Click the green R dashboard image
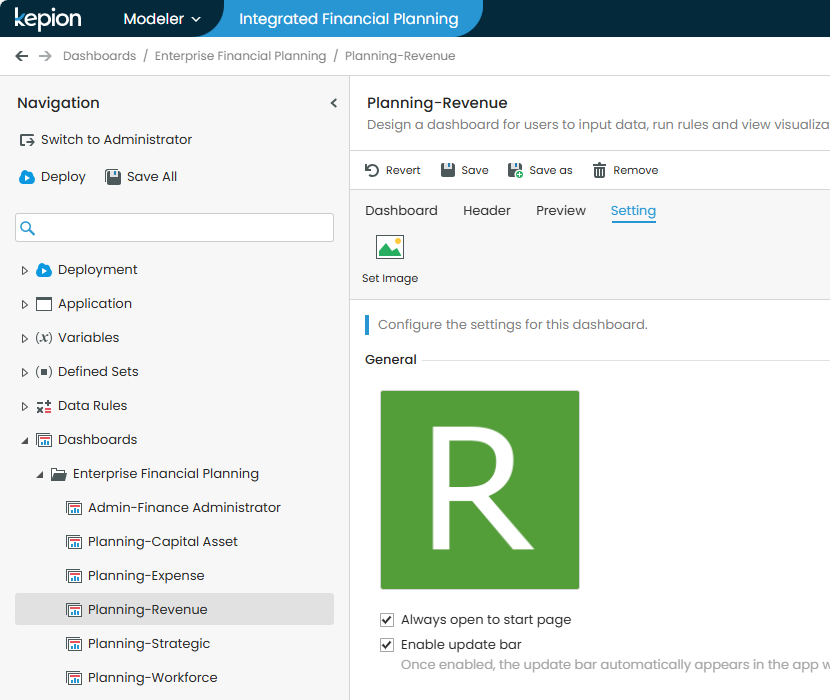 tap(479, 490)
